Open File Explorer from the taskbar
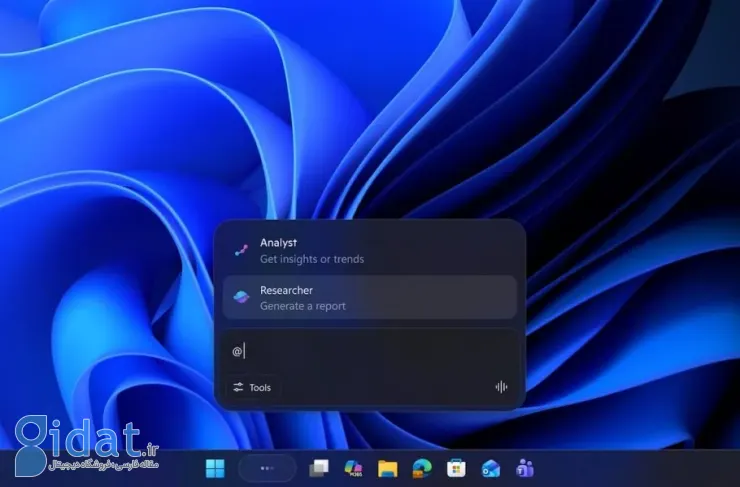Screen dimensions: 740x487 click(388, 468)
